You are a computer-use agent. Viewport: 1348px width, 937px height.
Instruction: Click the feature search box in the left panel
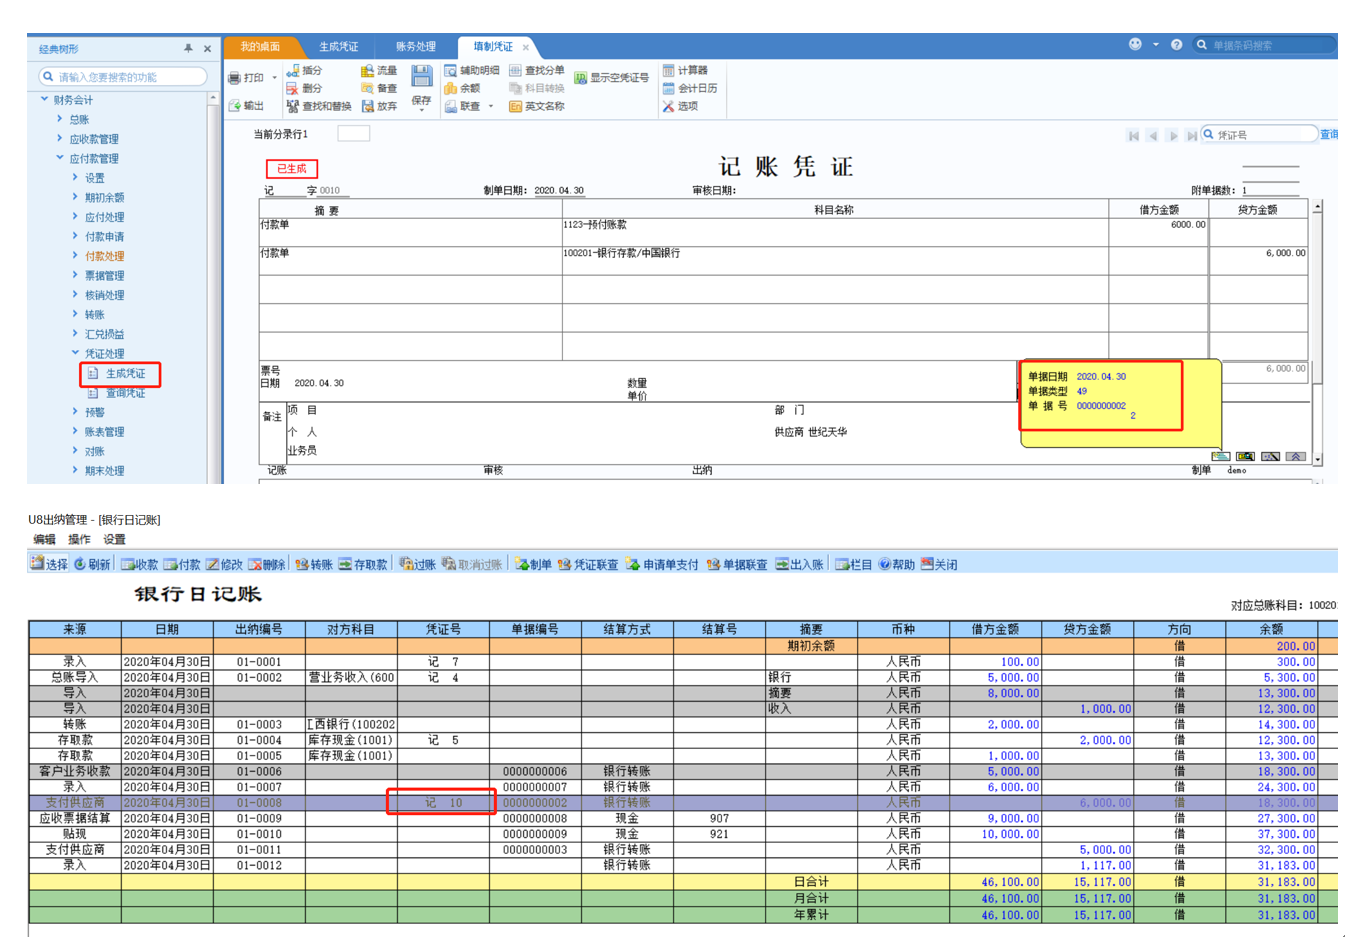[x=123, y=76]
